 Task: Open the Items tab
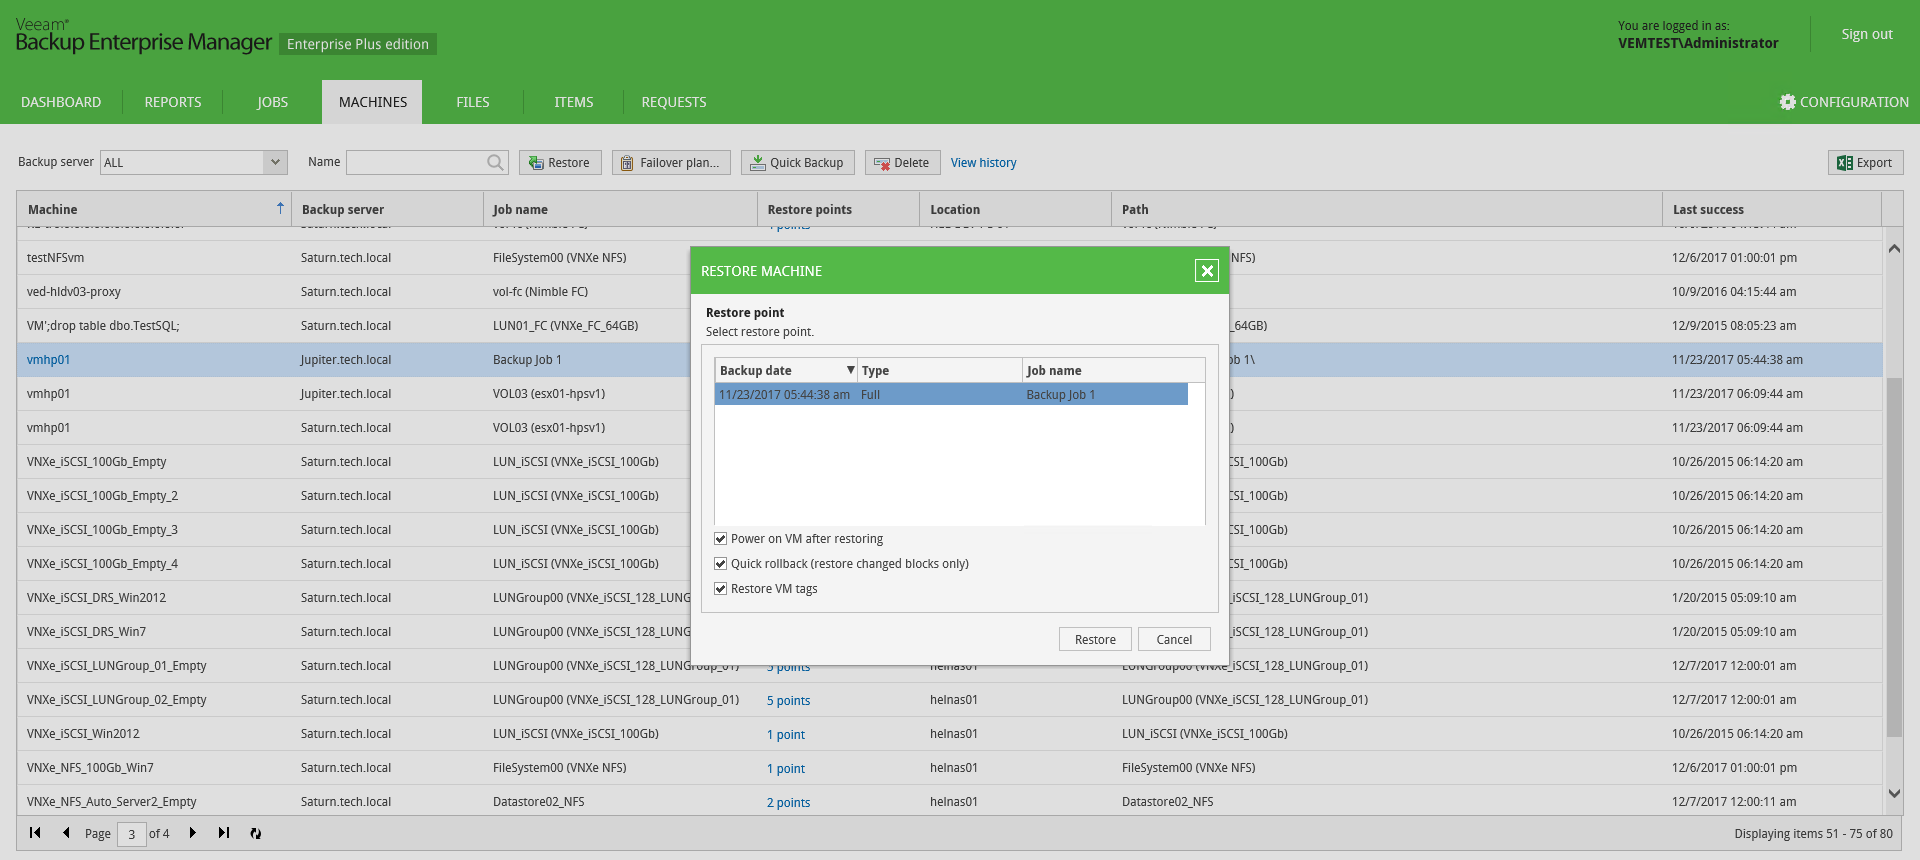point(574,102)
